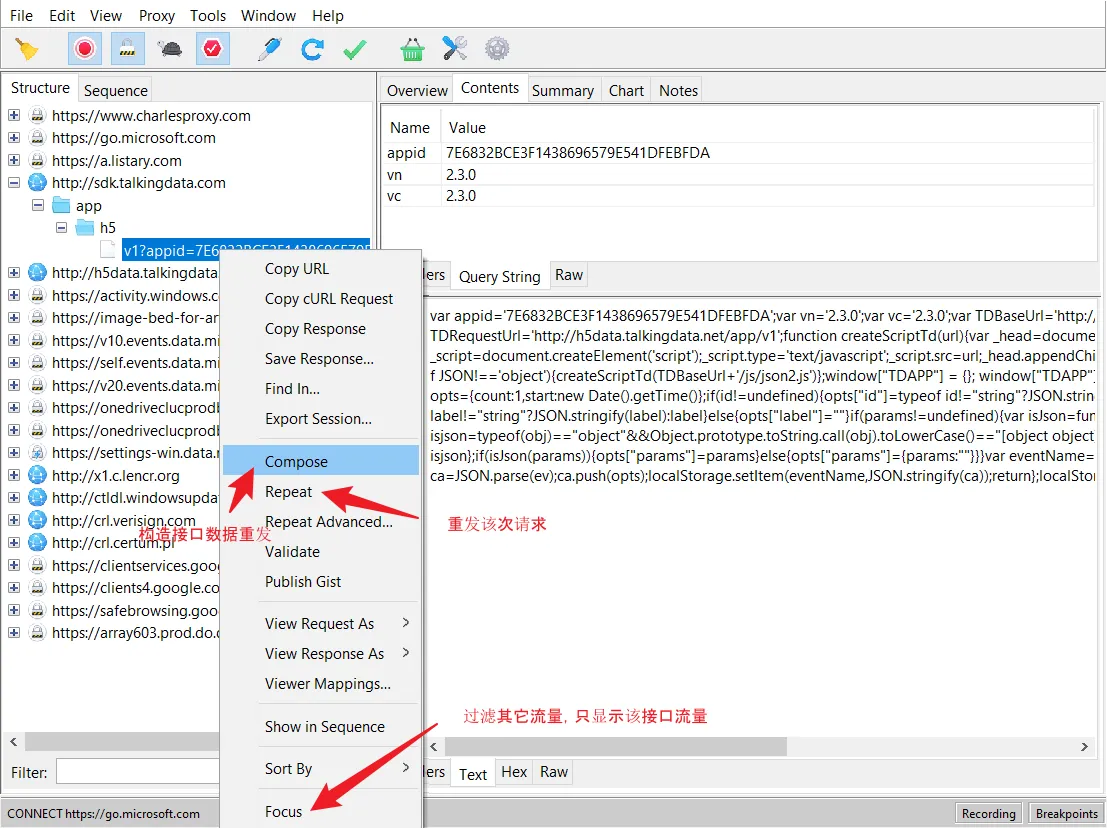Click the green checkmark validate icon

(x=354, y=49)
